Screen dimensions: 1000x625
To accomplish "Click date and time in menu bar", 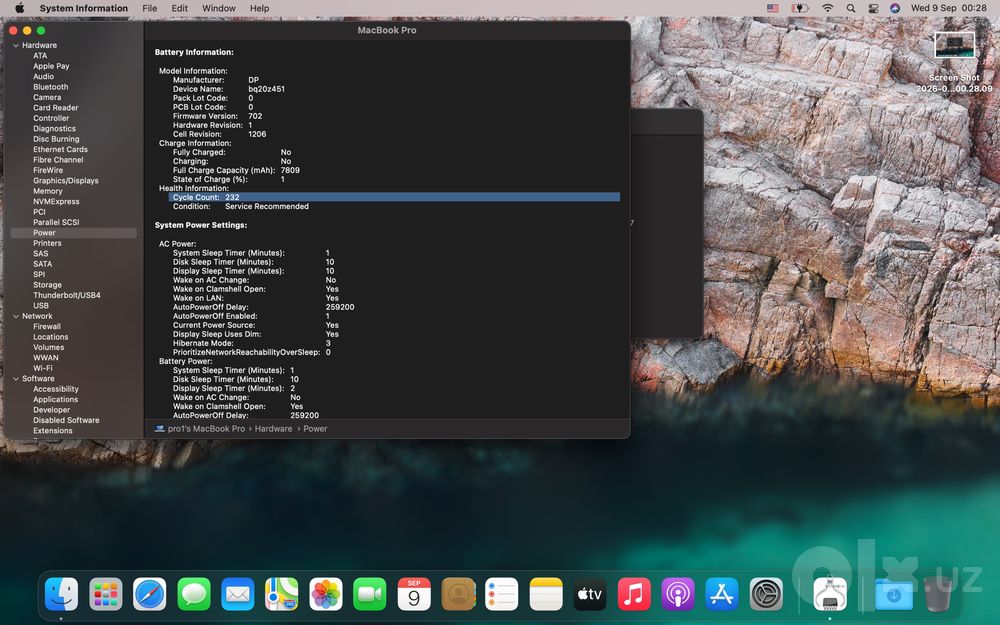I will pyautogui.click(x=948, y=8).
